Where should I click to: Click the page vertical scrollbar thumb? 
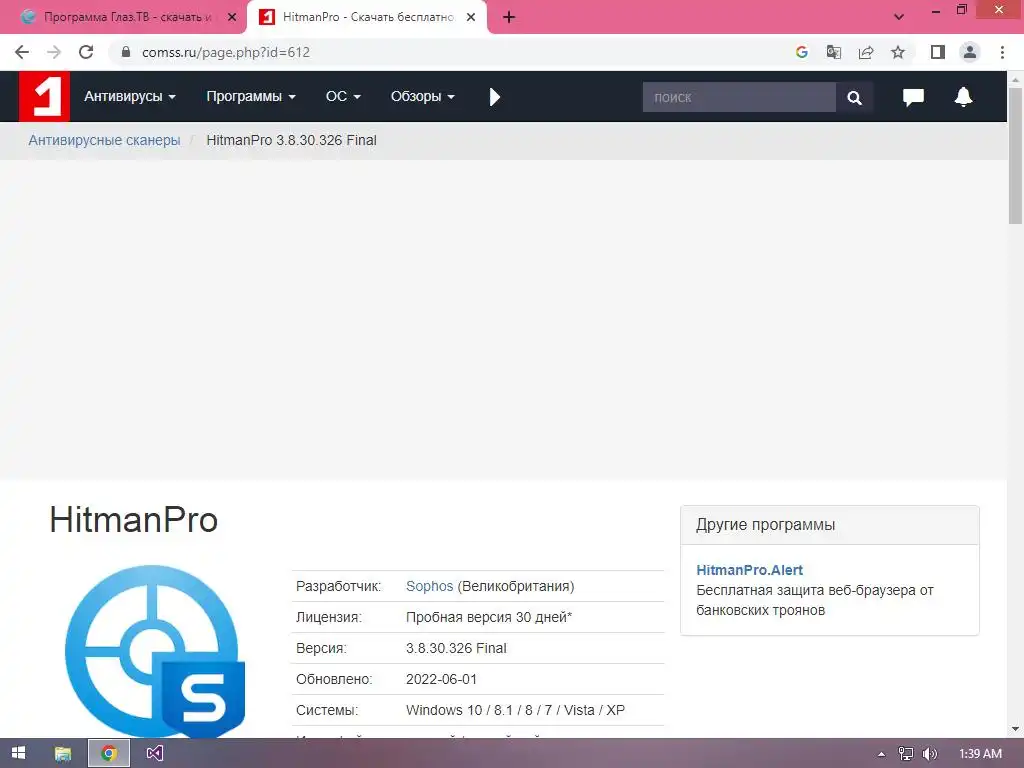tap(1016, 155)
